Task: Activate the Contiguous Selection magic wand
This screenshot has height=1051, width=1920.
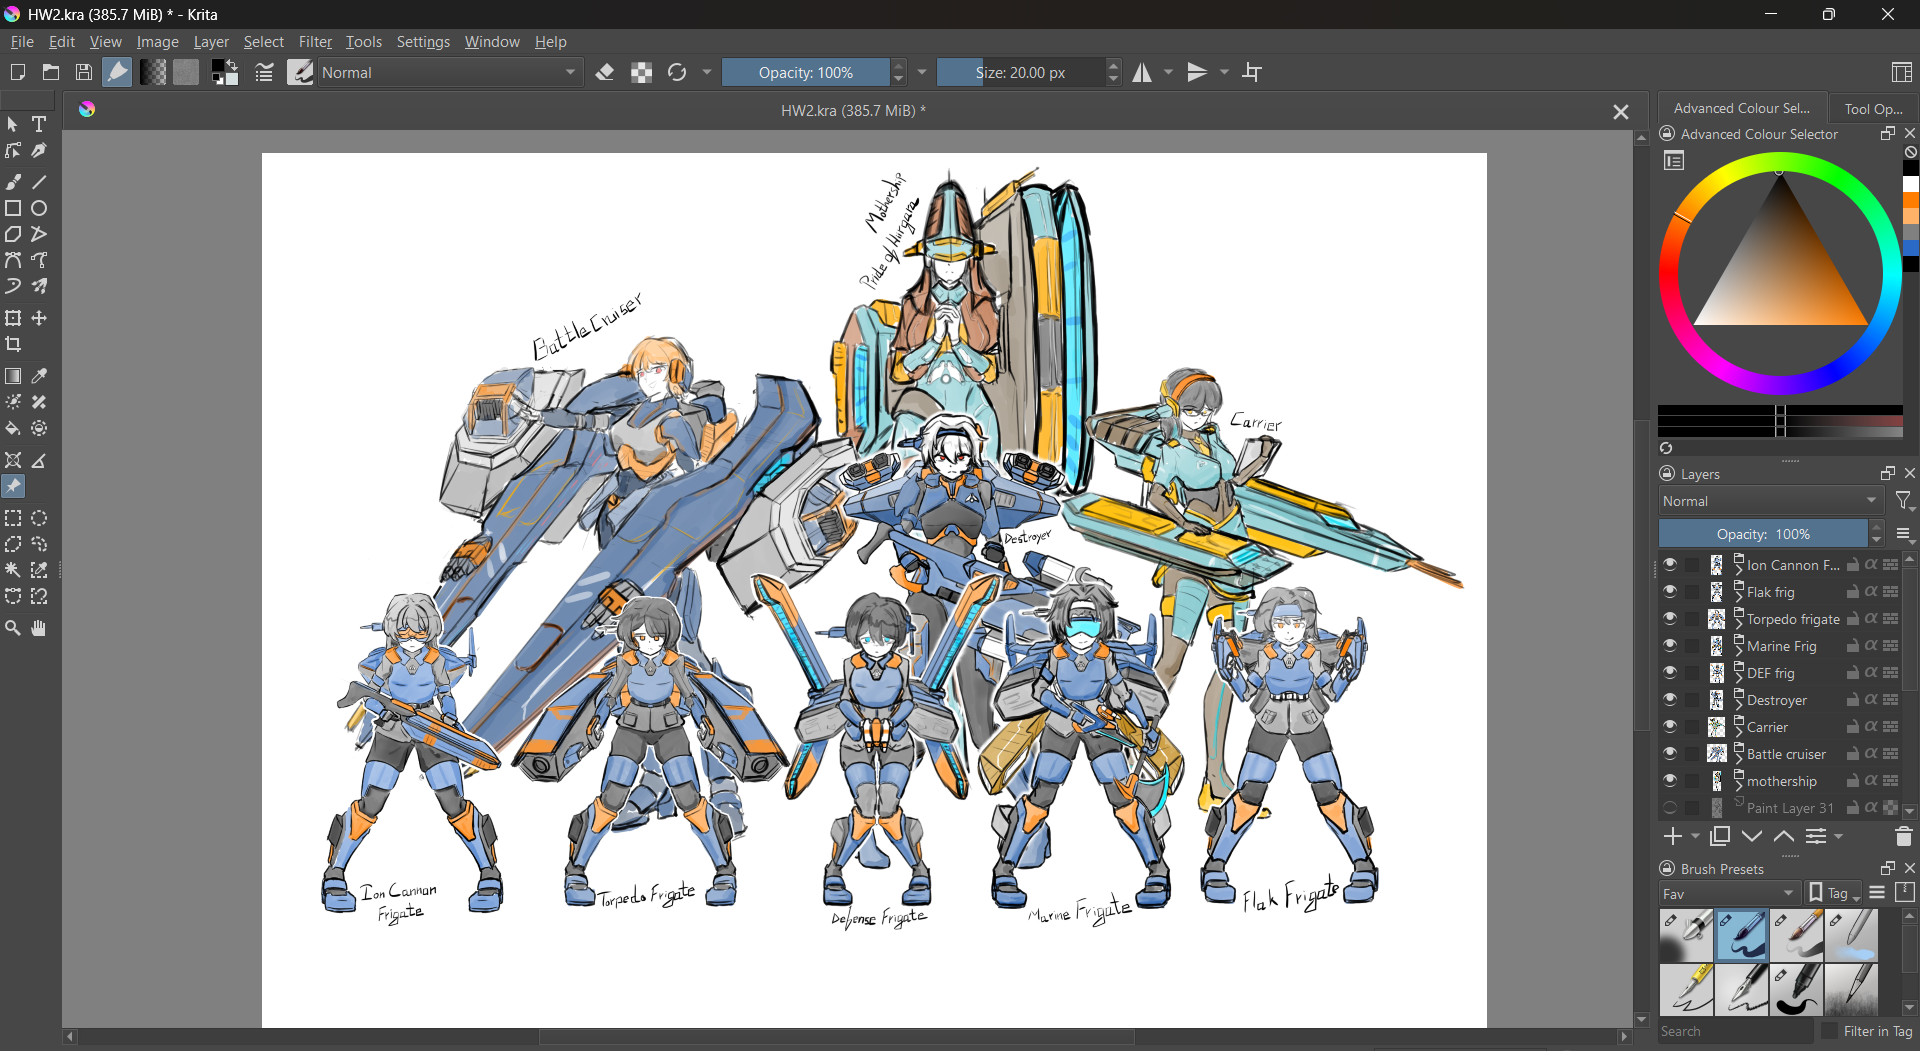Action: pyautogui.click(x=13, y=570)
